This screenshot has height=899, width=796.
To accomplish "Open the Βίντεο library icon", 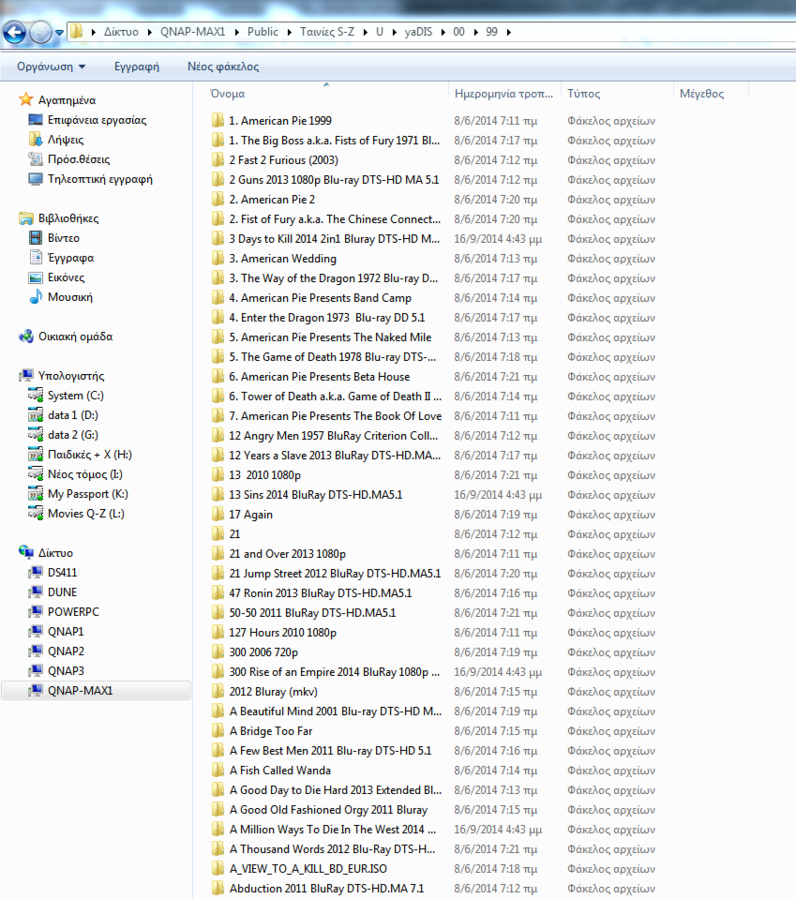I will pos(36,237).
